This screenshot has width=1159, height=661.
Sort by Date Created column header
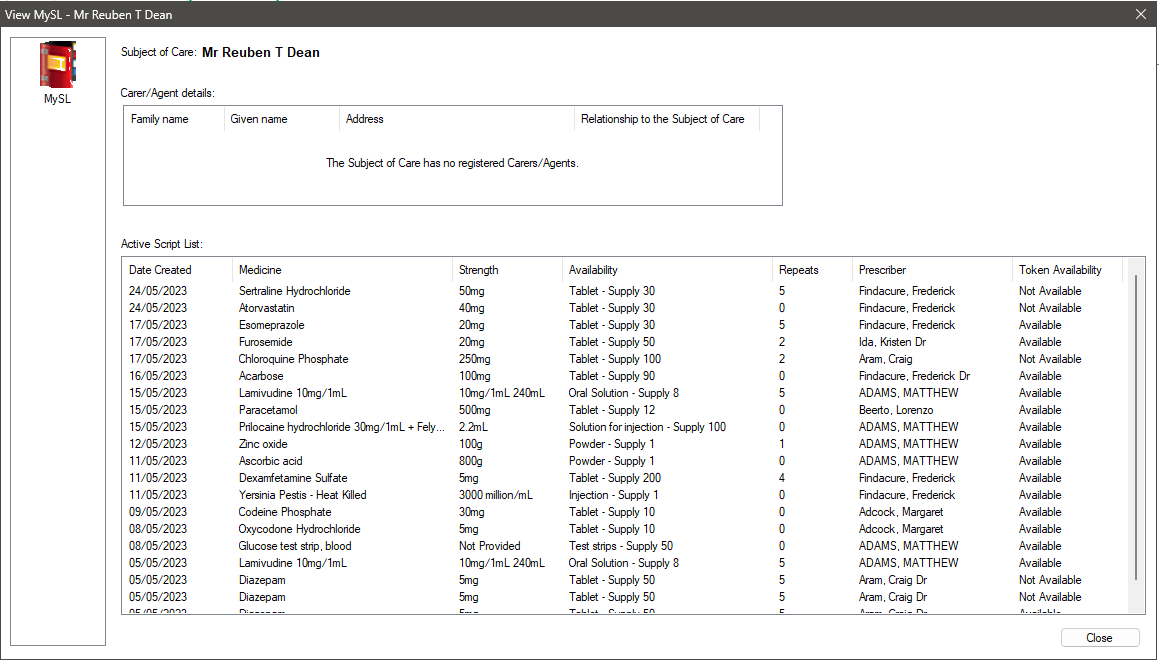click(x=177, y=270)
